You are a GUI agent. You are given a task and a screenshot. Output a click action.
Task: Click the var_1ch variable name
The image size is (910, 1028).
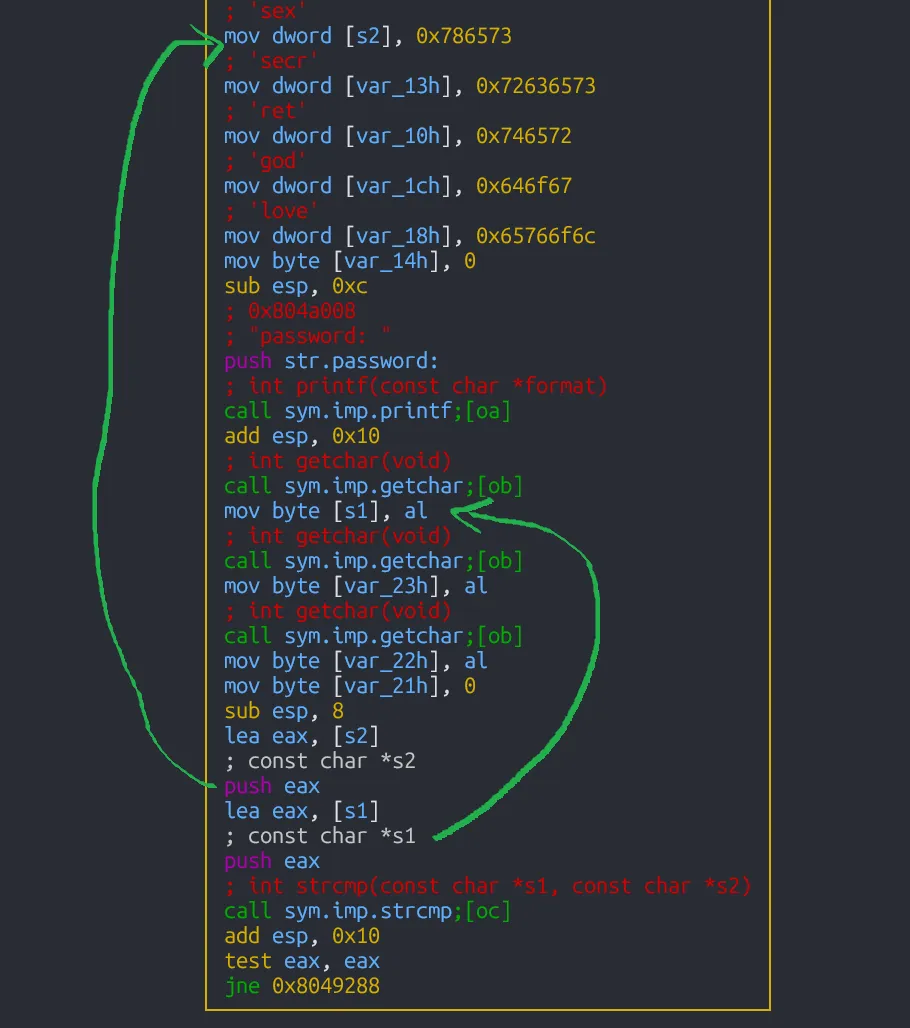402,186
